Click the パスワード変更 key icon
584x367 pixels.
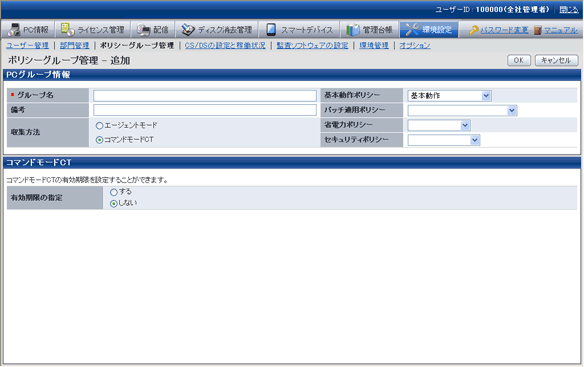coord(473,30)
